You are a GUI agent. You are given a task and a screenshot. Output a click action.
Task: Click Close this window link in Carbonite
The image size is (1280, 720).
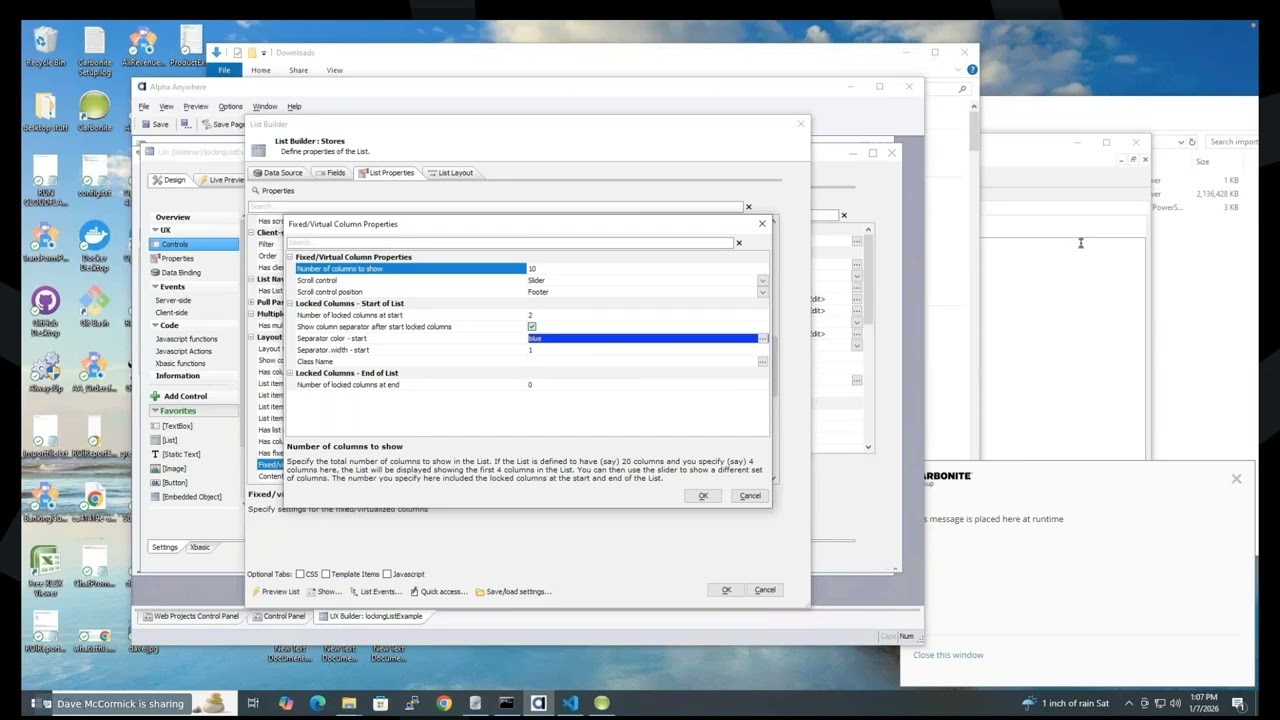tap(948, 655)
